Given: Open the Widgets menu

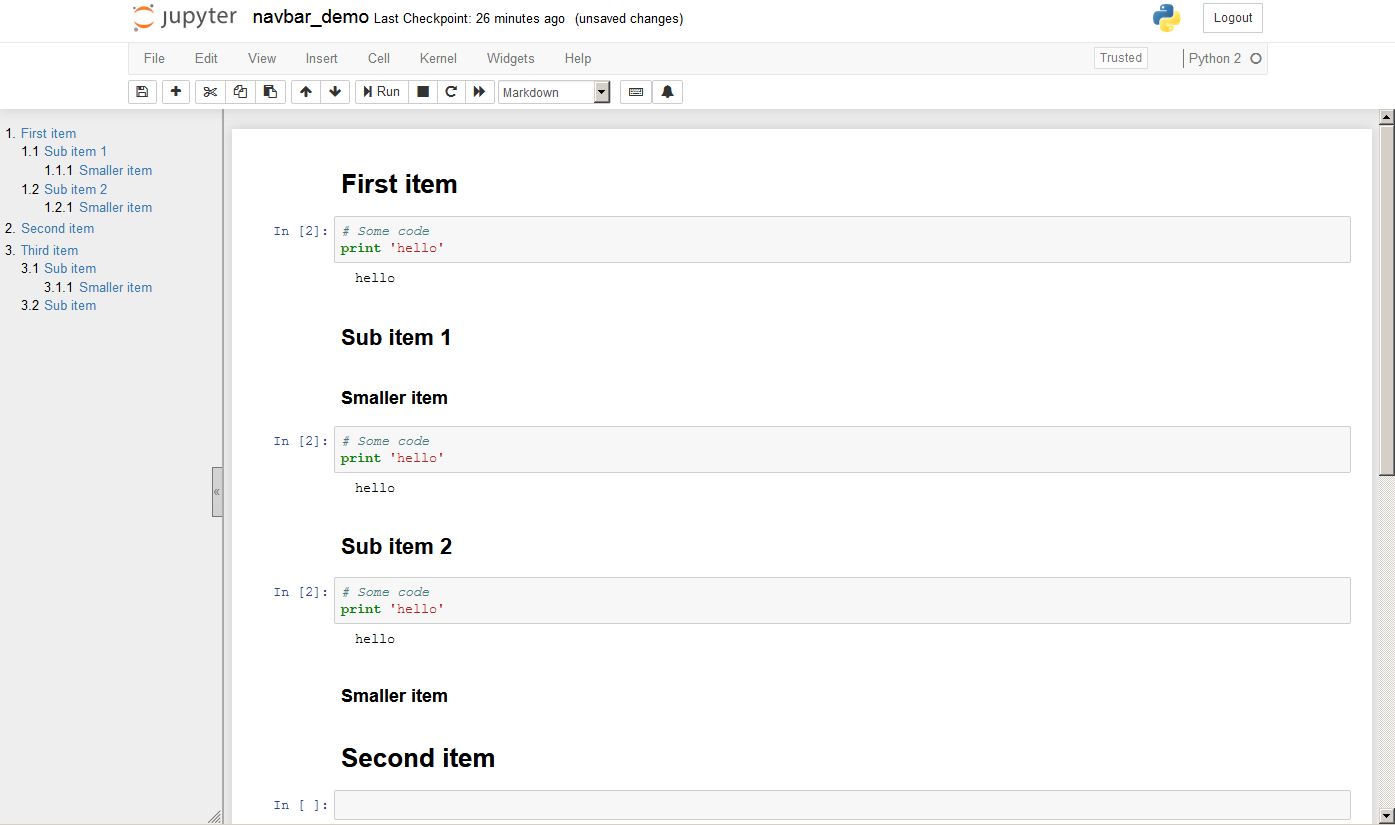Looking at the screenshot, I should pos(510,58).
